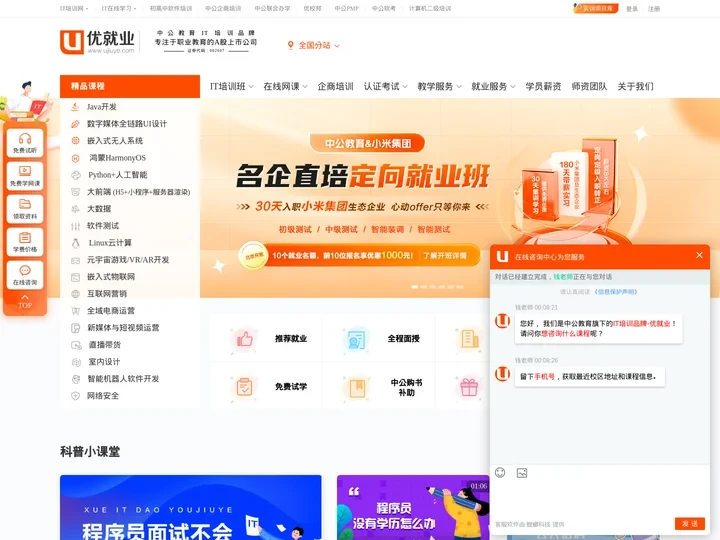Open the 程序员面试不会 video thumbnail
Image resolution: width=720 pixels, height=540 pixels.
coord(191,507)
